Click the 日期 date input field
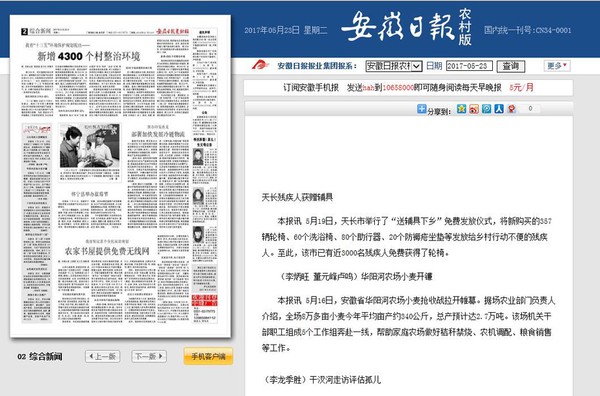Screen dimensions: 600x396 click(469, 66)
